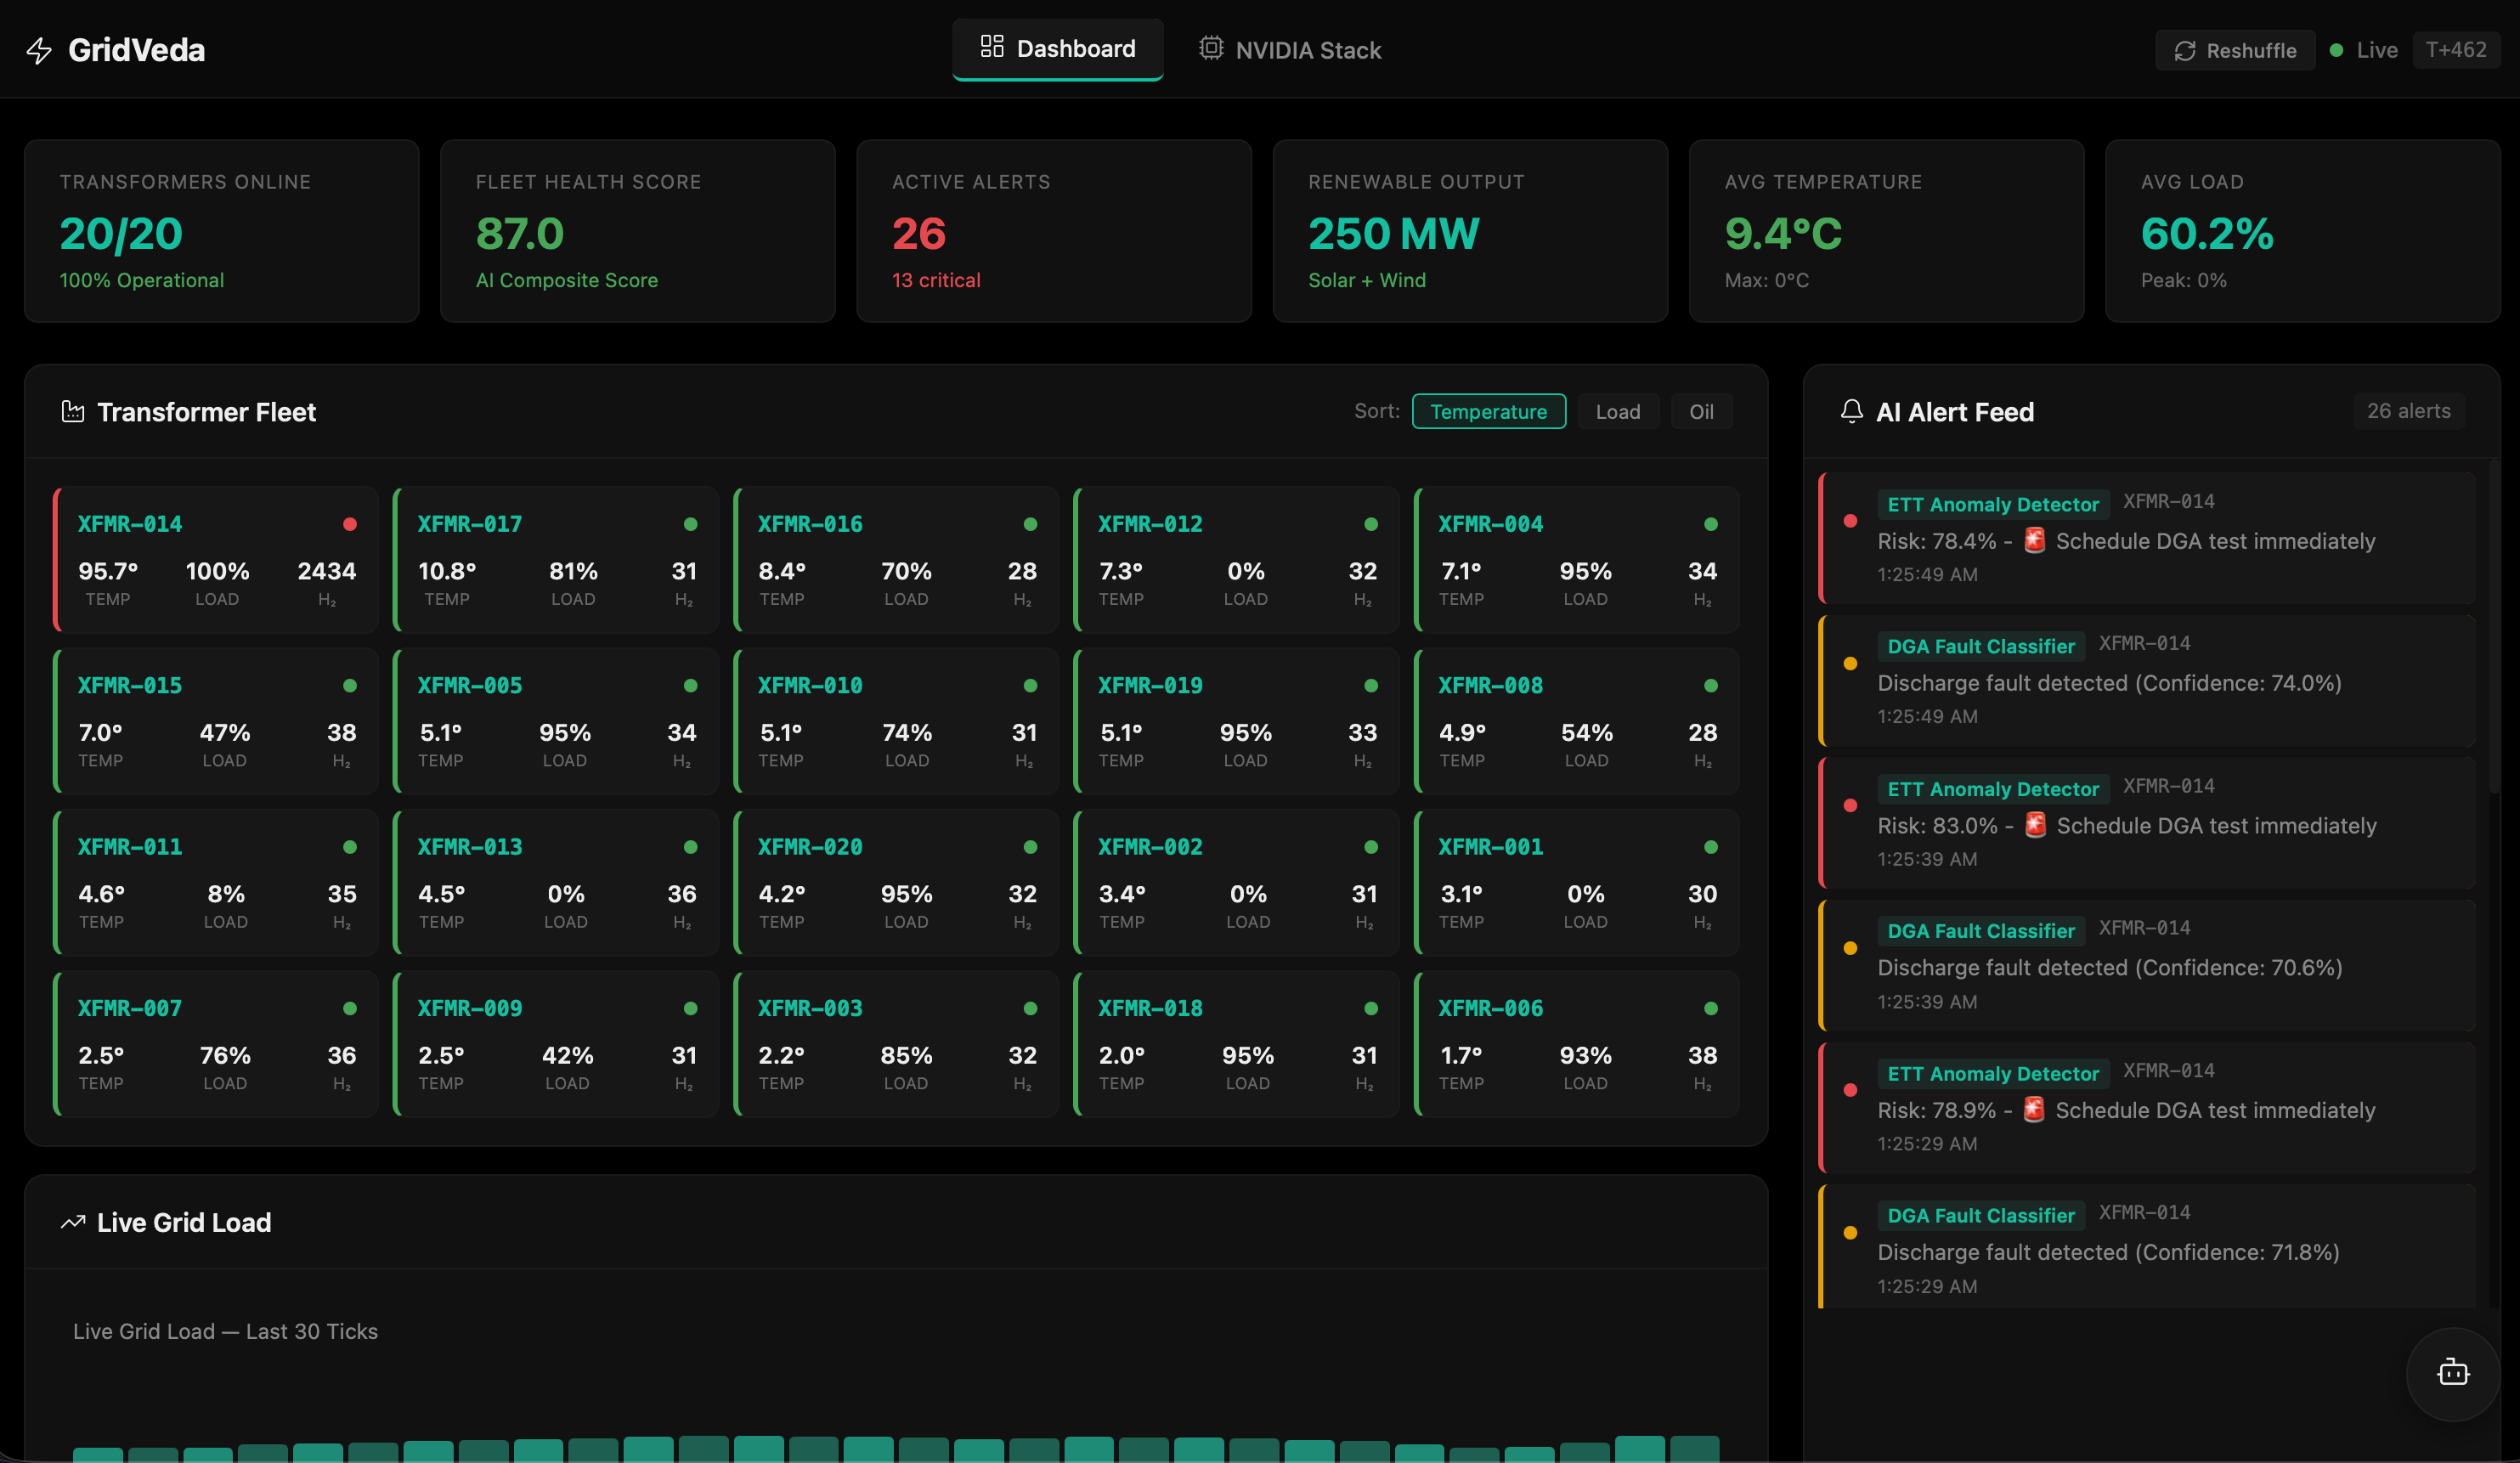This screenshot has height=1463, width=2520.
Task: Click the Live Grid Load trend icon
Action: 73,1222
